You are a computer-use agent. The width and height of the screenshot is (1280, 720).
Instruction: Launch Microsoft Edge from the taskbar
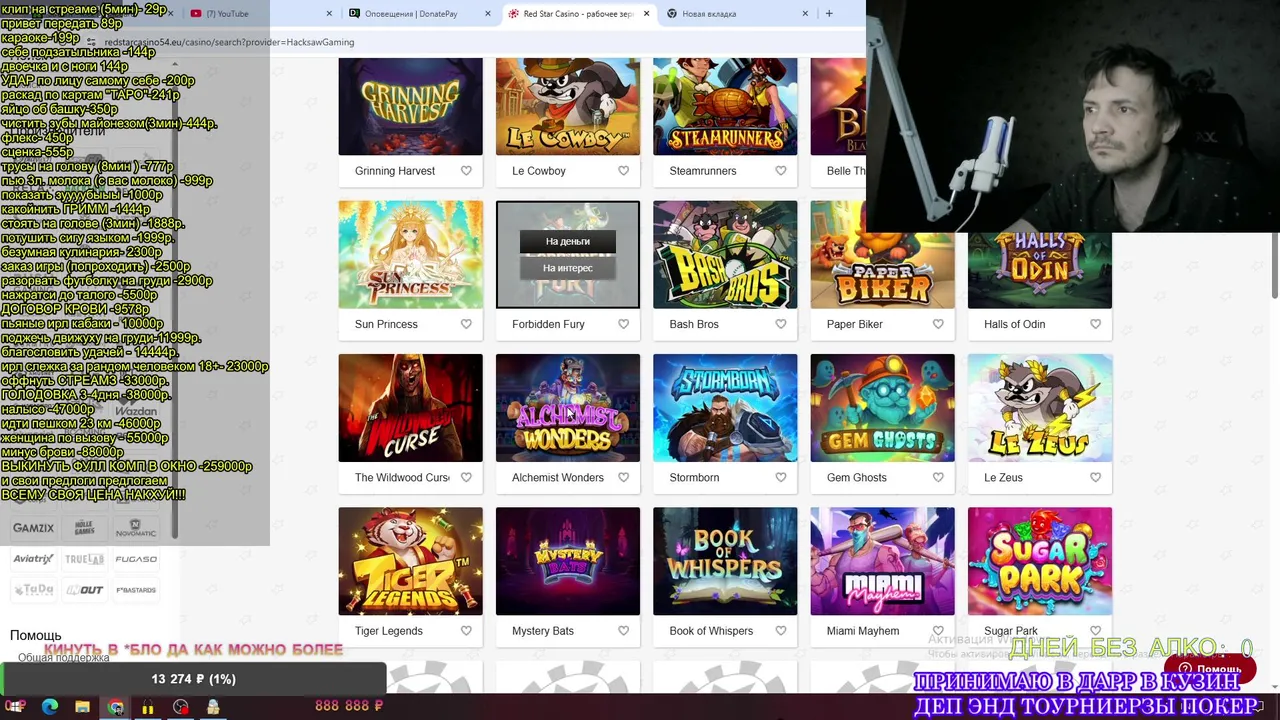pyautogui.click(x=49, y=707)
